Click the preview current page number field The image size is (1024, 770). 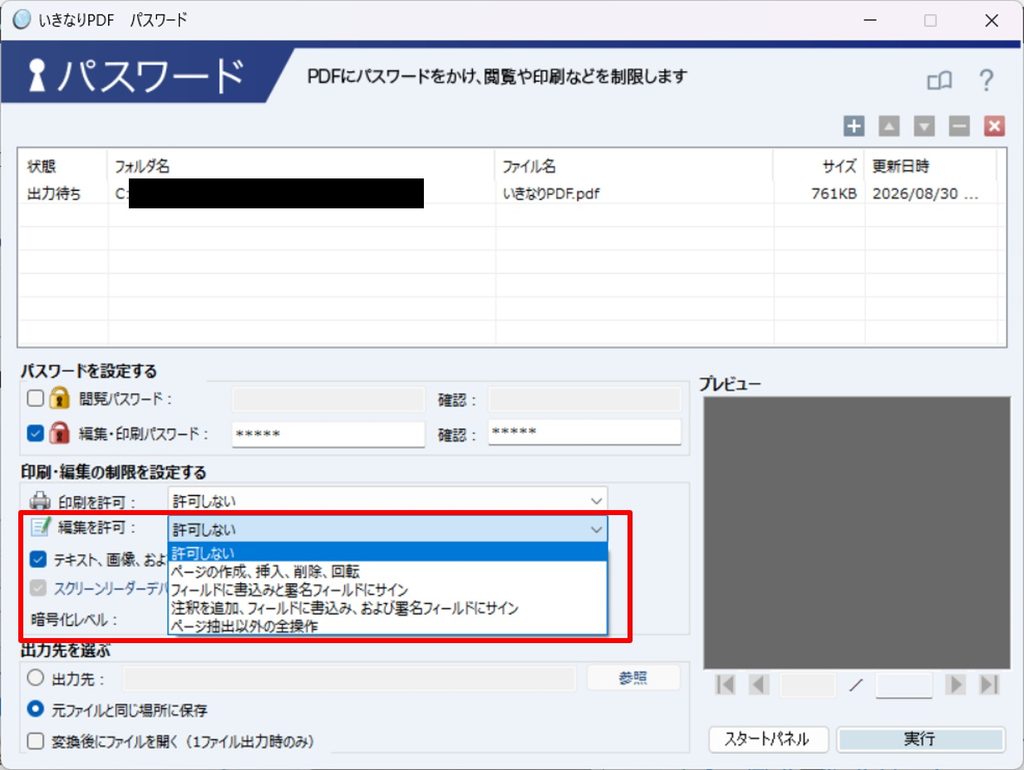tap(808, 684)
